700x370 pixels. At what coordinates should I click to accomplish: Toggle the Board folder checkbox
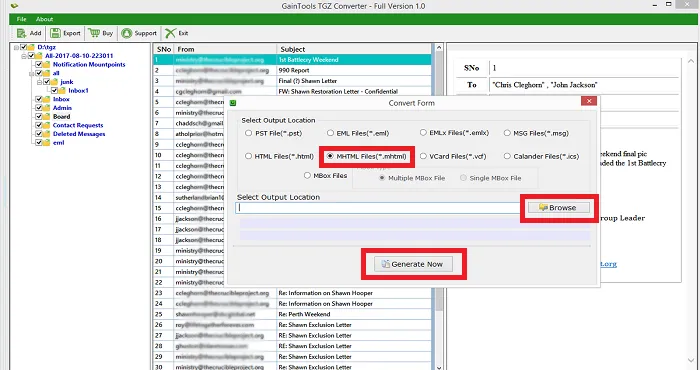pos(39,117)
